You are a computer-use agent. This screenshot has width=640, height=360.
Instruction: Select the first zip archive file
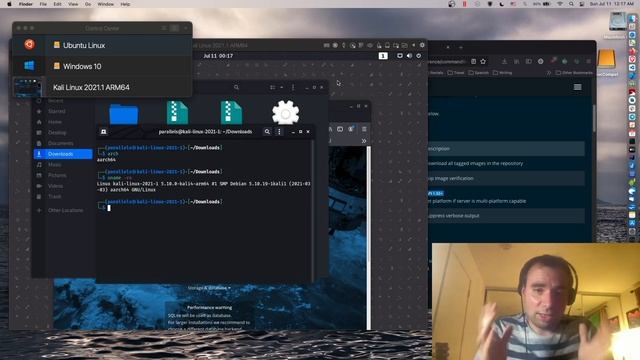tap(178, 112)
